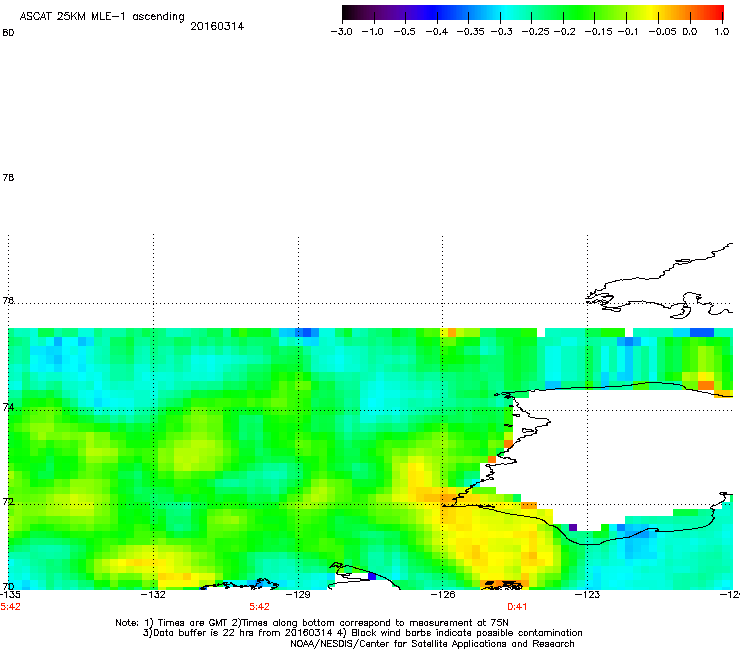Select the 72 latitude label

tap(8, 502)
